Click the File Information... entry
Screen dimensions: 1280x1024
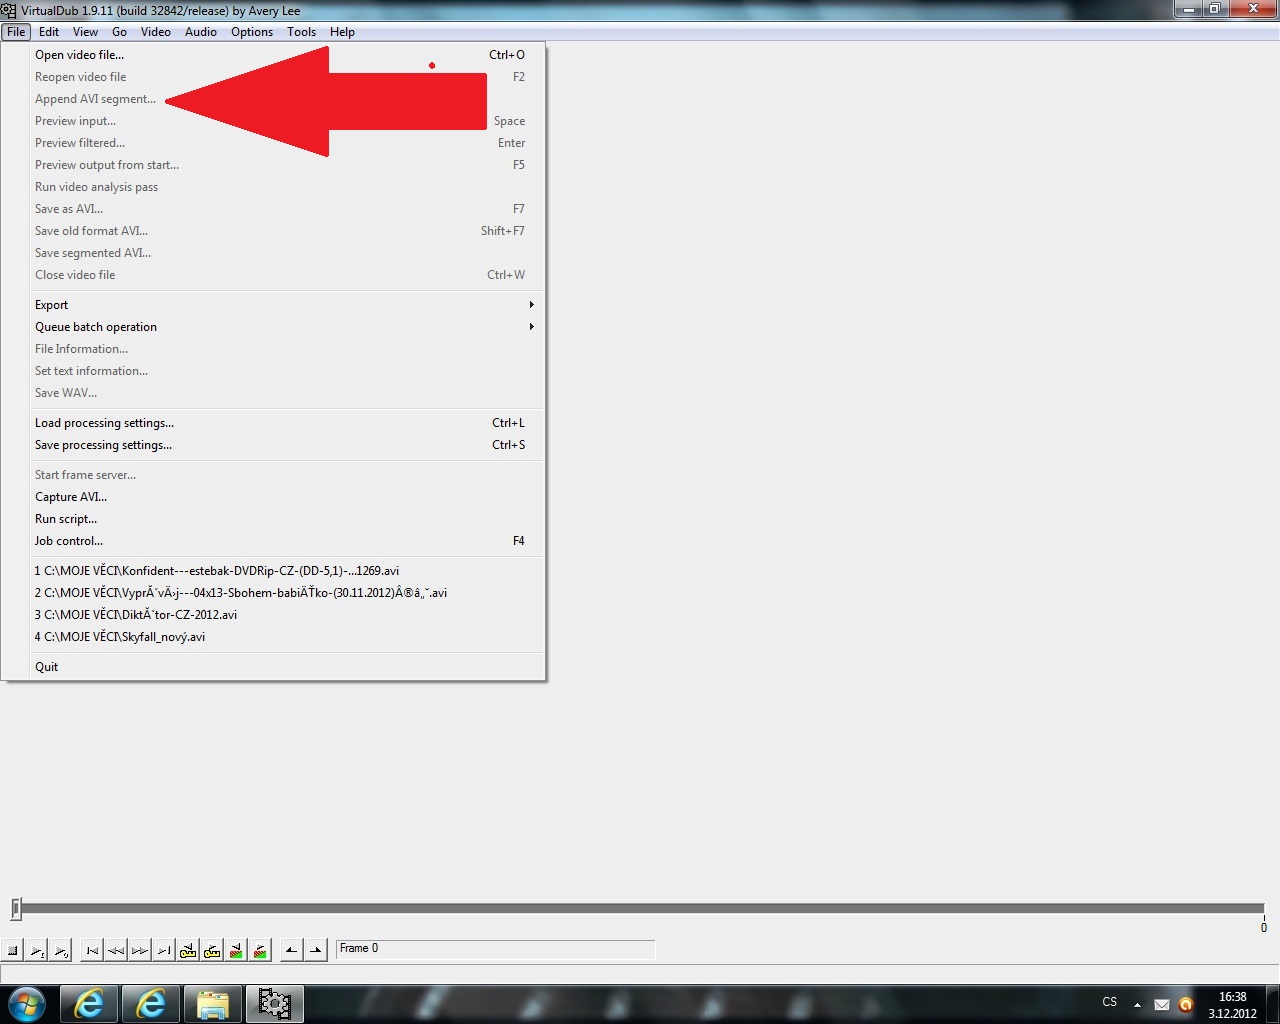tap(274, 349)
